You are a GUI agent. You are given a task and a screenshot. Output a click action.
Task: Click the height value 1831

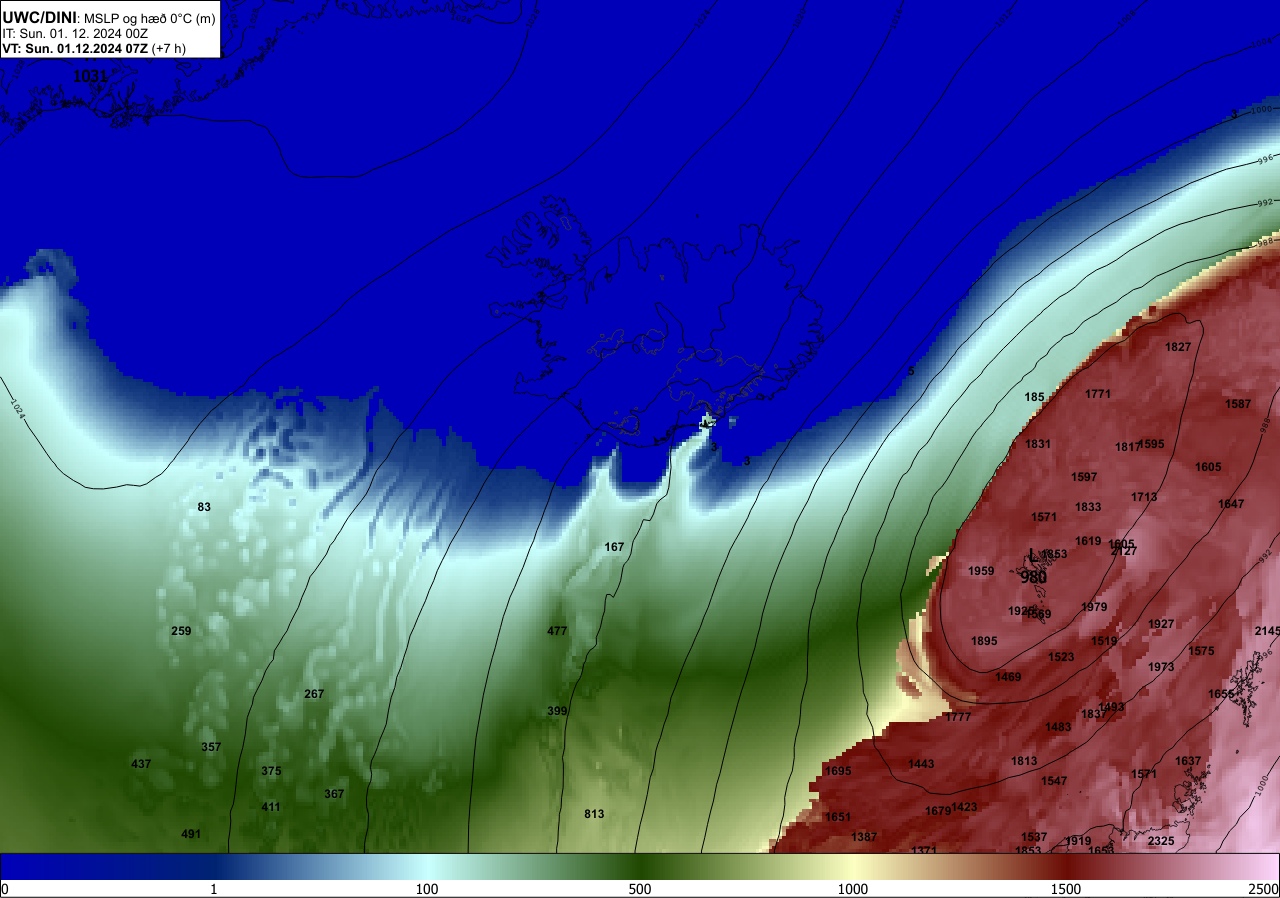[1038, 444]
